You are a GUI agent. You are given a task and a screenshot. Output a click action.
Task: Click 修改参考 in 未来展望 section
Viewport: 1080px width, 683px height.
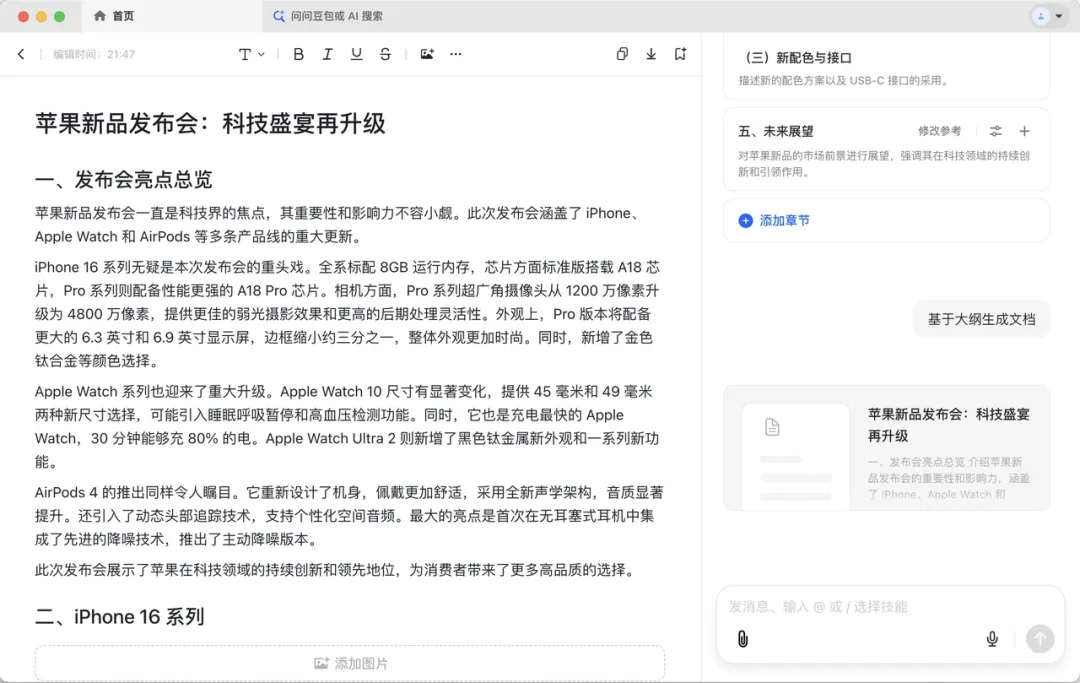click(939, 131)
